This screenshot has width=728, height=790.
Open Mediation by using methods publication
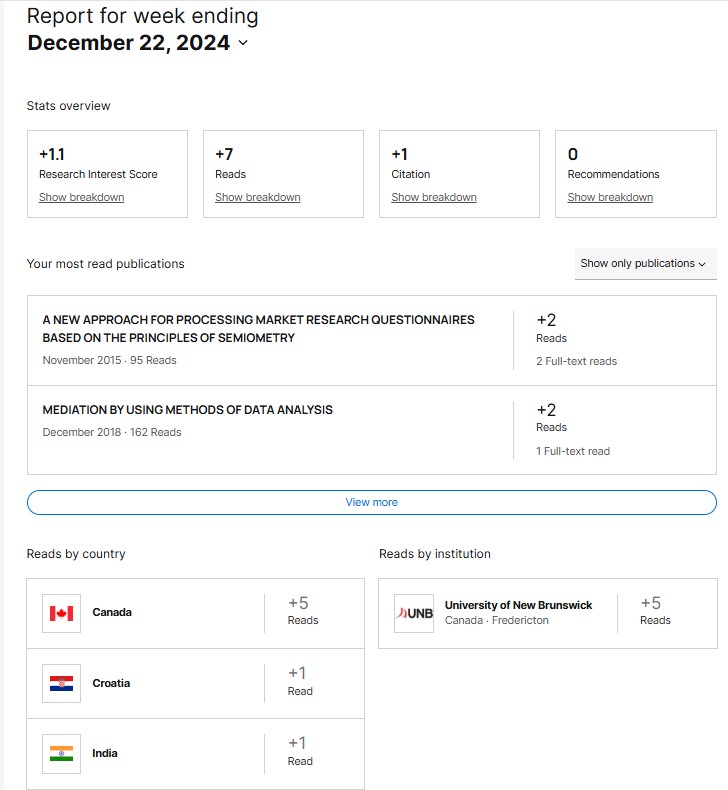(187, 410)
